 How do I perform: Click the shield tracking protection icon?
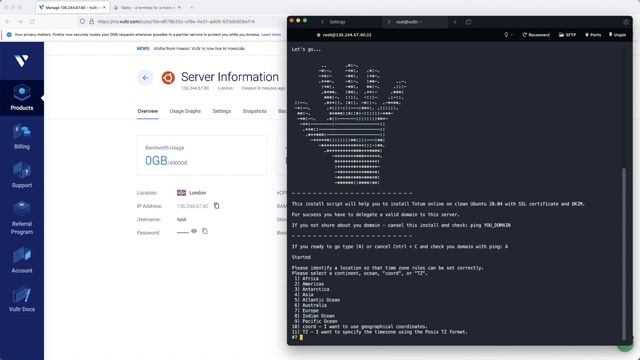click(82, 21)
